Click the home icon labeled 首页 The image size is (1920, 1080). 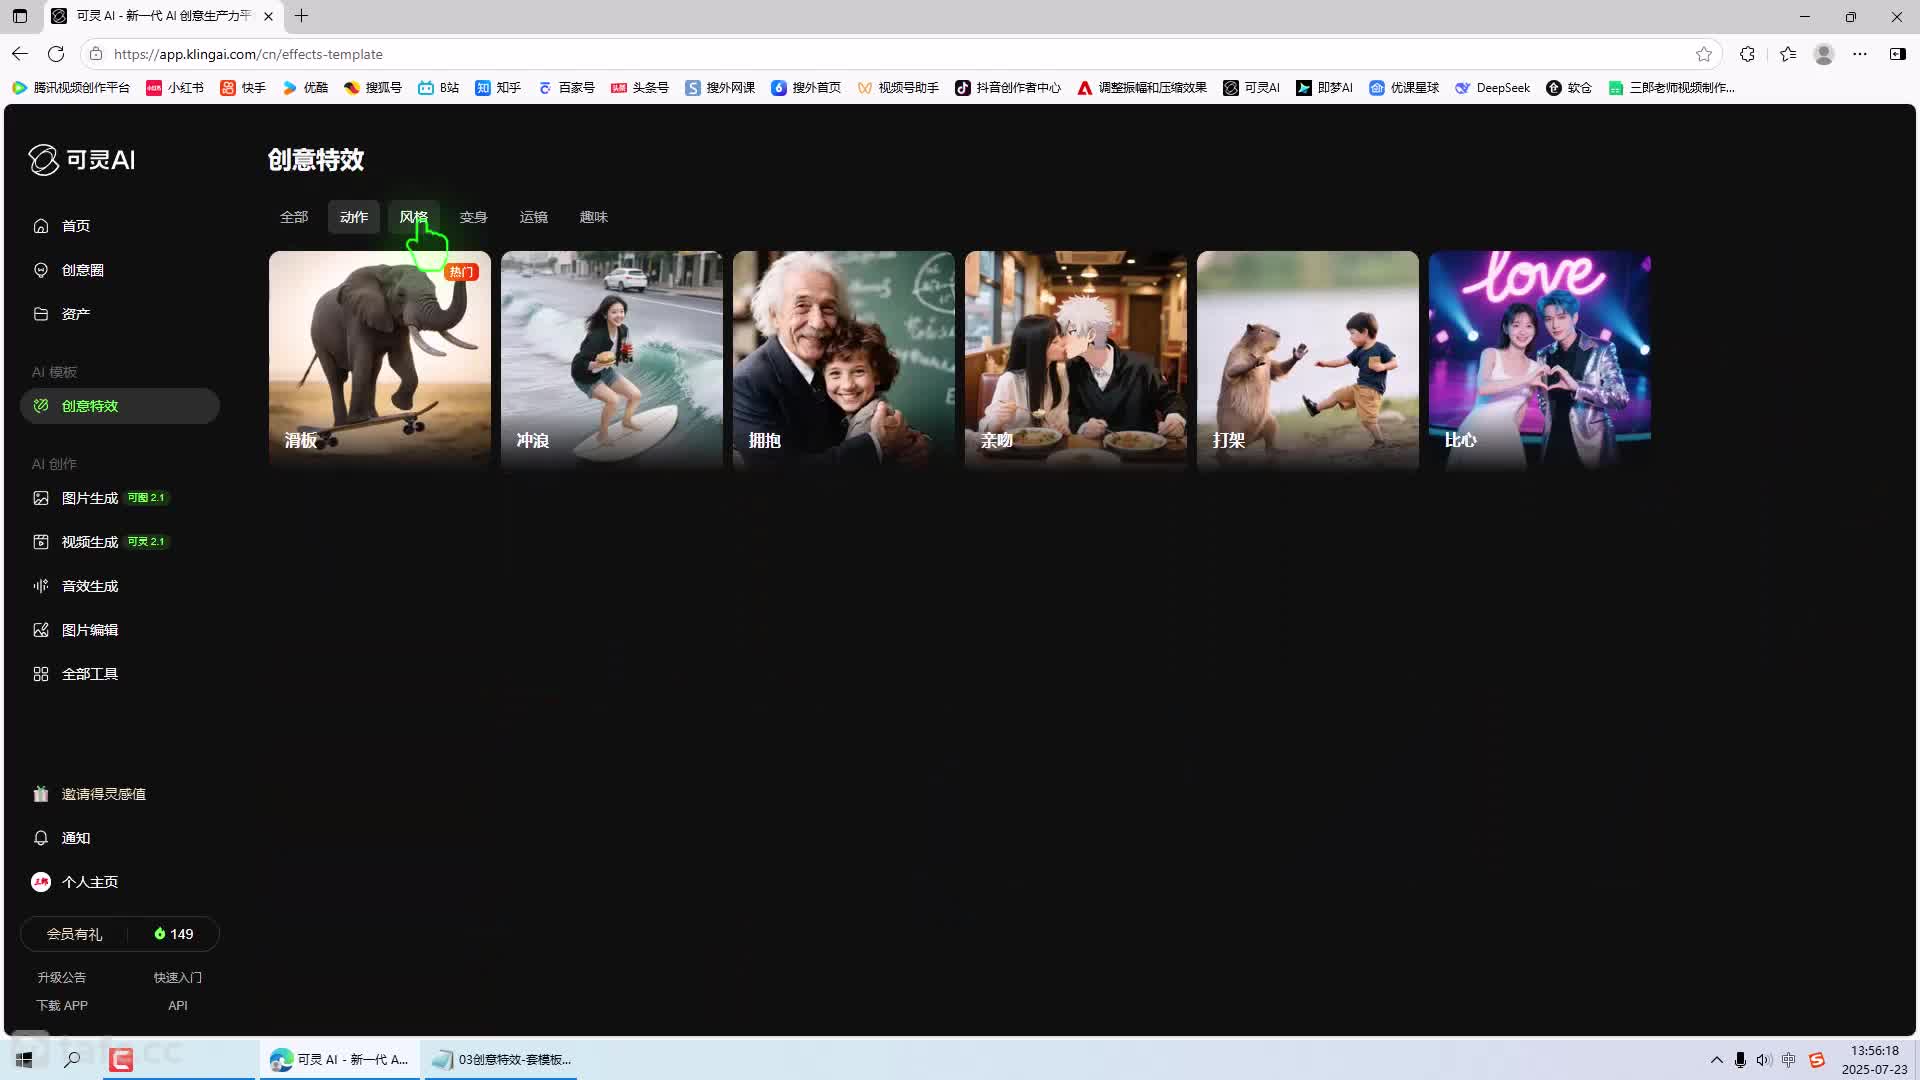pos(41,226)
